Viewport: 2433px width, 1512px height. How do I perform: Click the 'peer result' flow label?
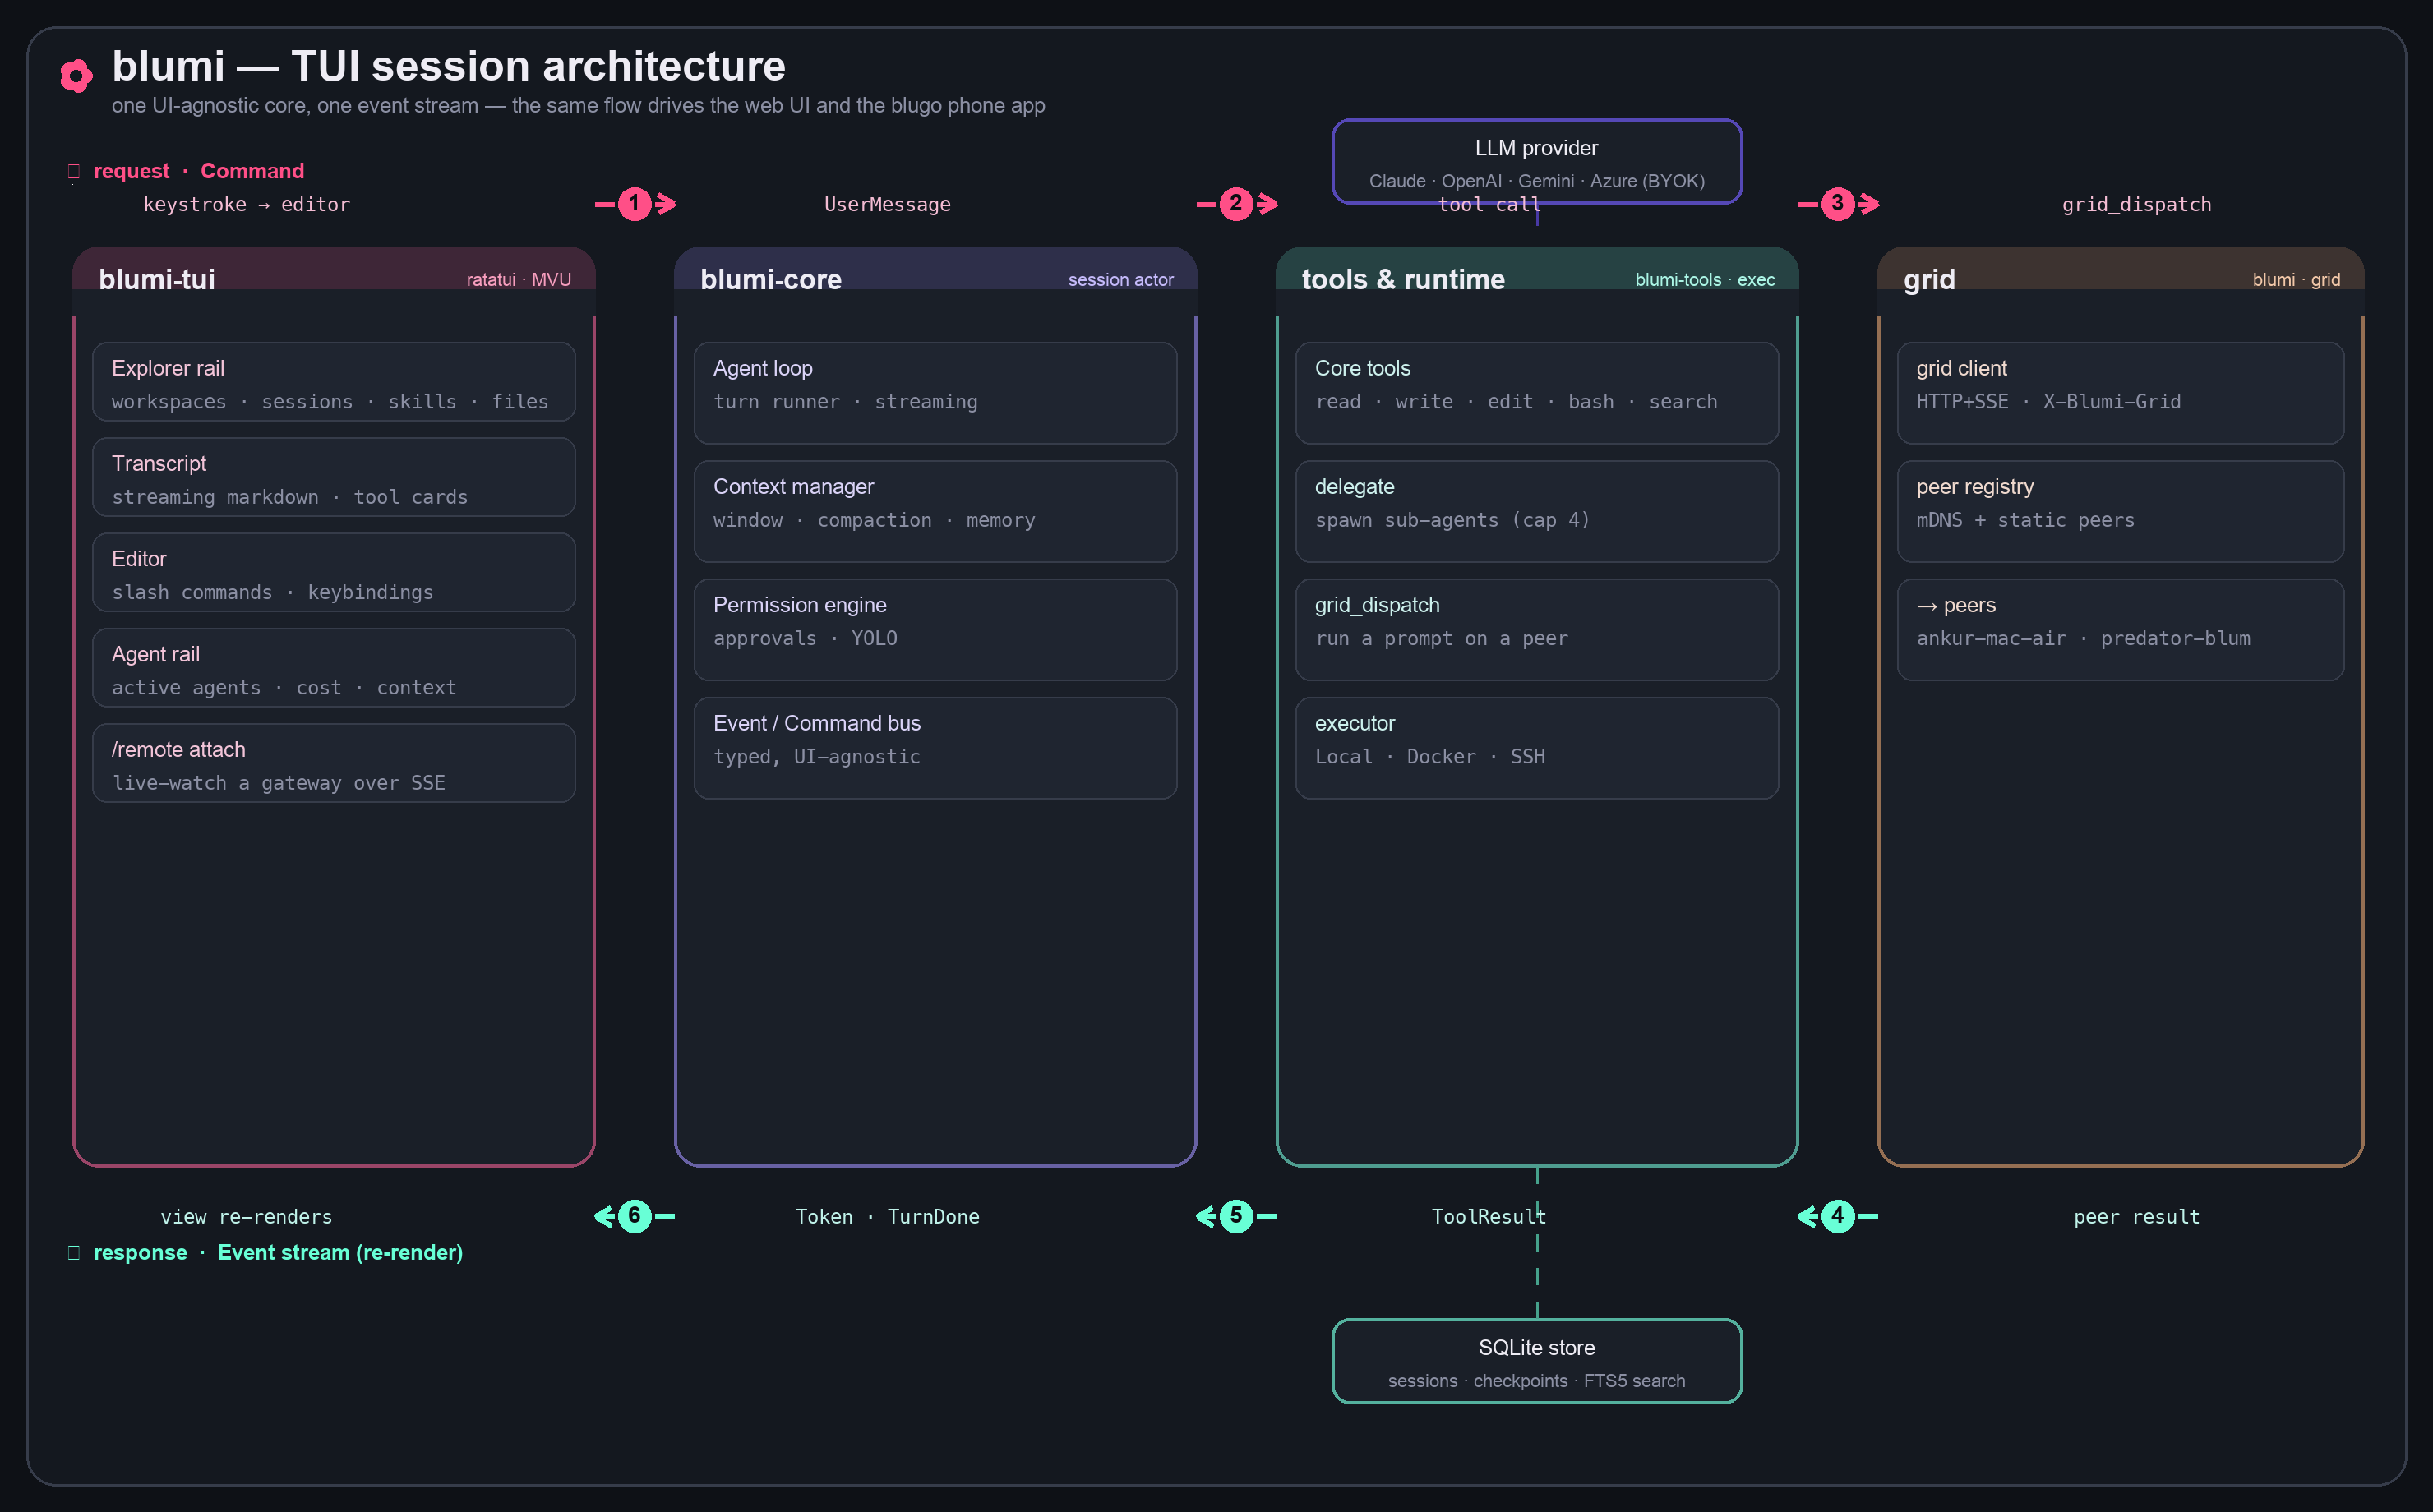click(x=2136, y=1217)
